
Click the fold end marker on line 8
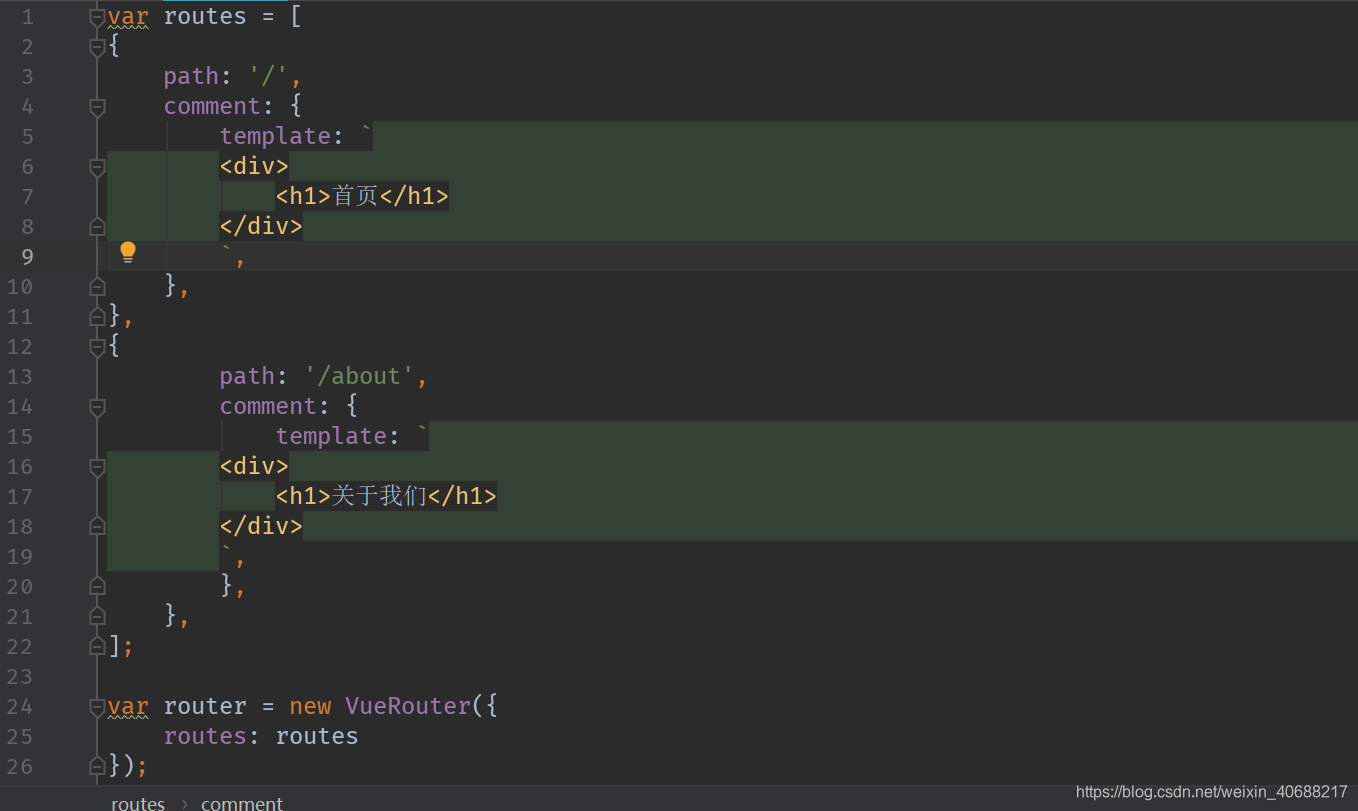pyautogui.click(x=97, y=227)
